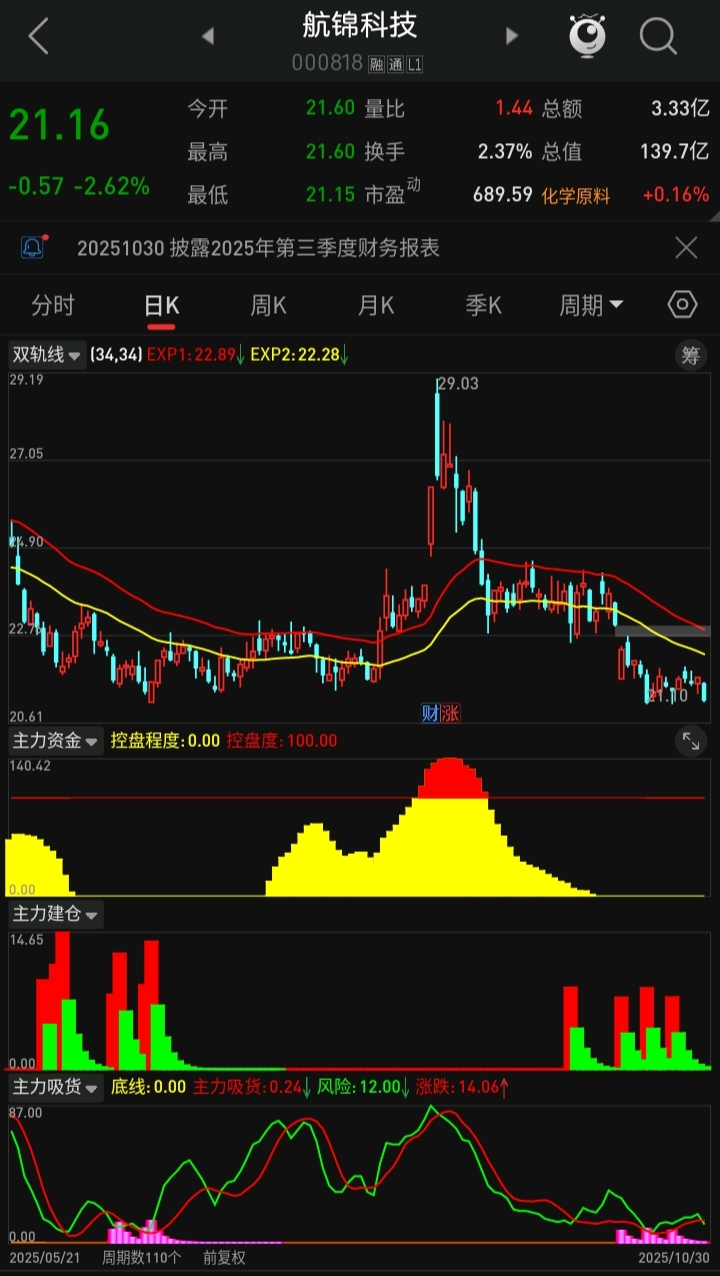Tap stock code 000818

[x=327, y=63]
